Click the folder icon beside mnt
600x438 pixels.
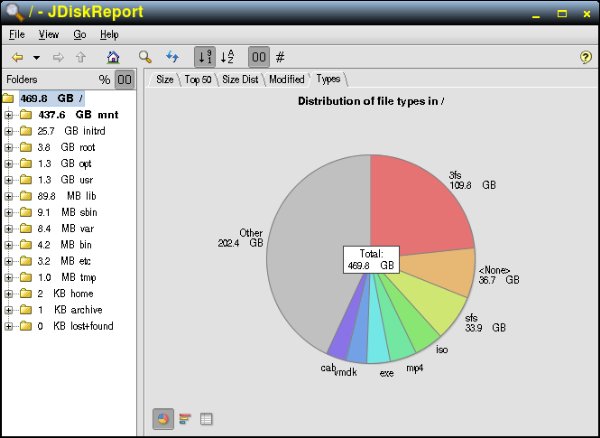tap(26, 115)
